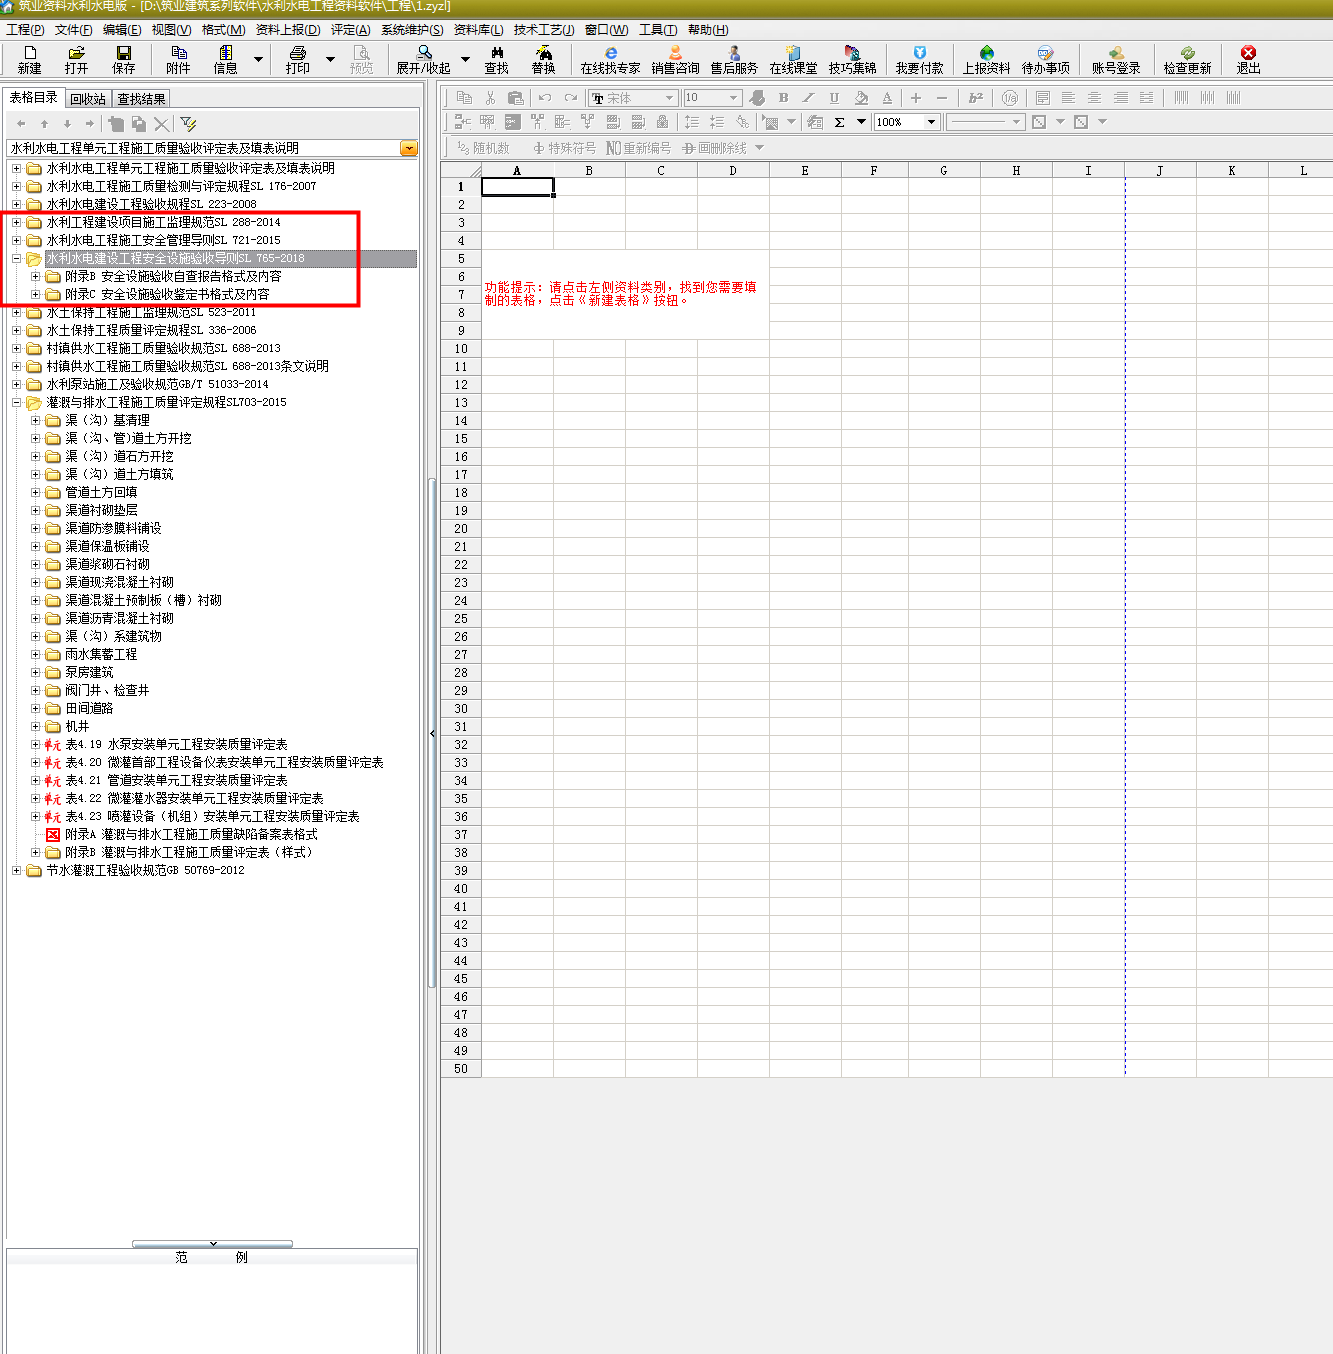
Task: Open 销售咨询 sales consultation icon
Action: click(675, 60)
